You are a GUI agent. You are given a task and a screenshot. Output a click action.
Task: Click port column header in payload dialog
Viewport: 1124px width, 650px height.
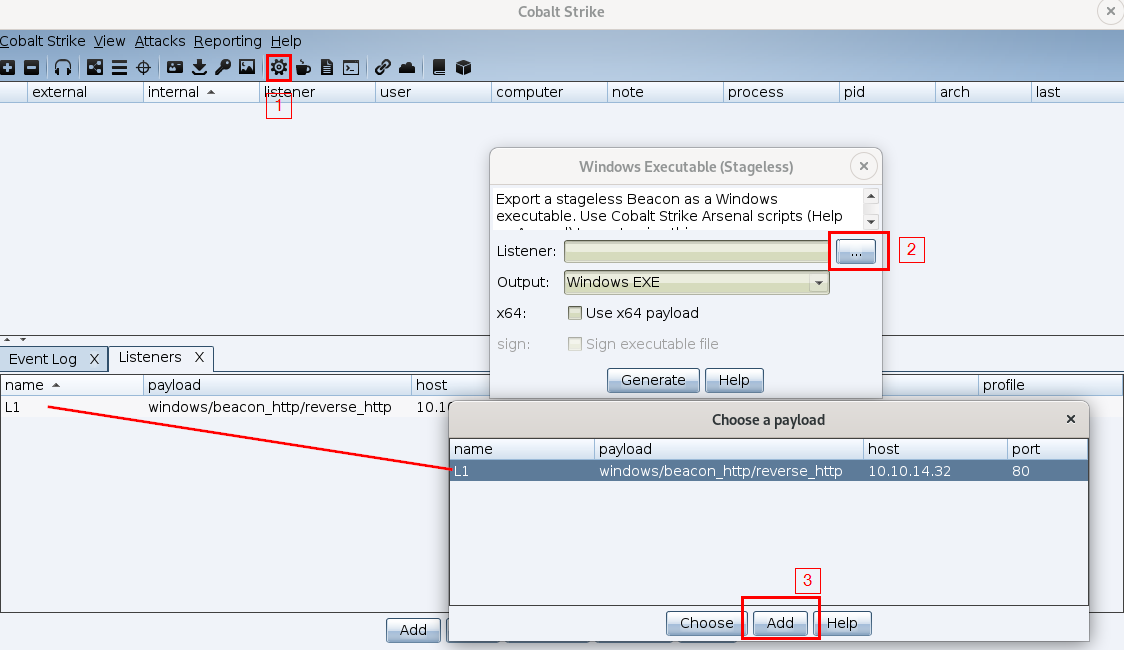pos(1047,449)
